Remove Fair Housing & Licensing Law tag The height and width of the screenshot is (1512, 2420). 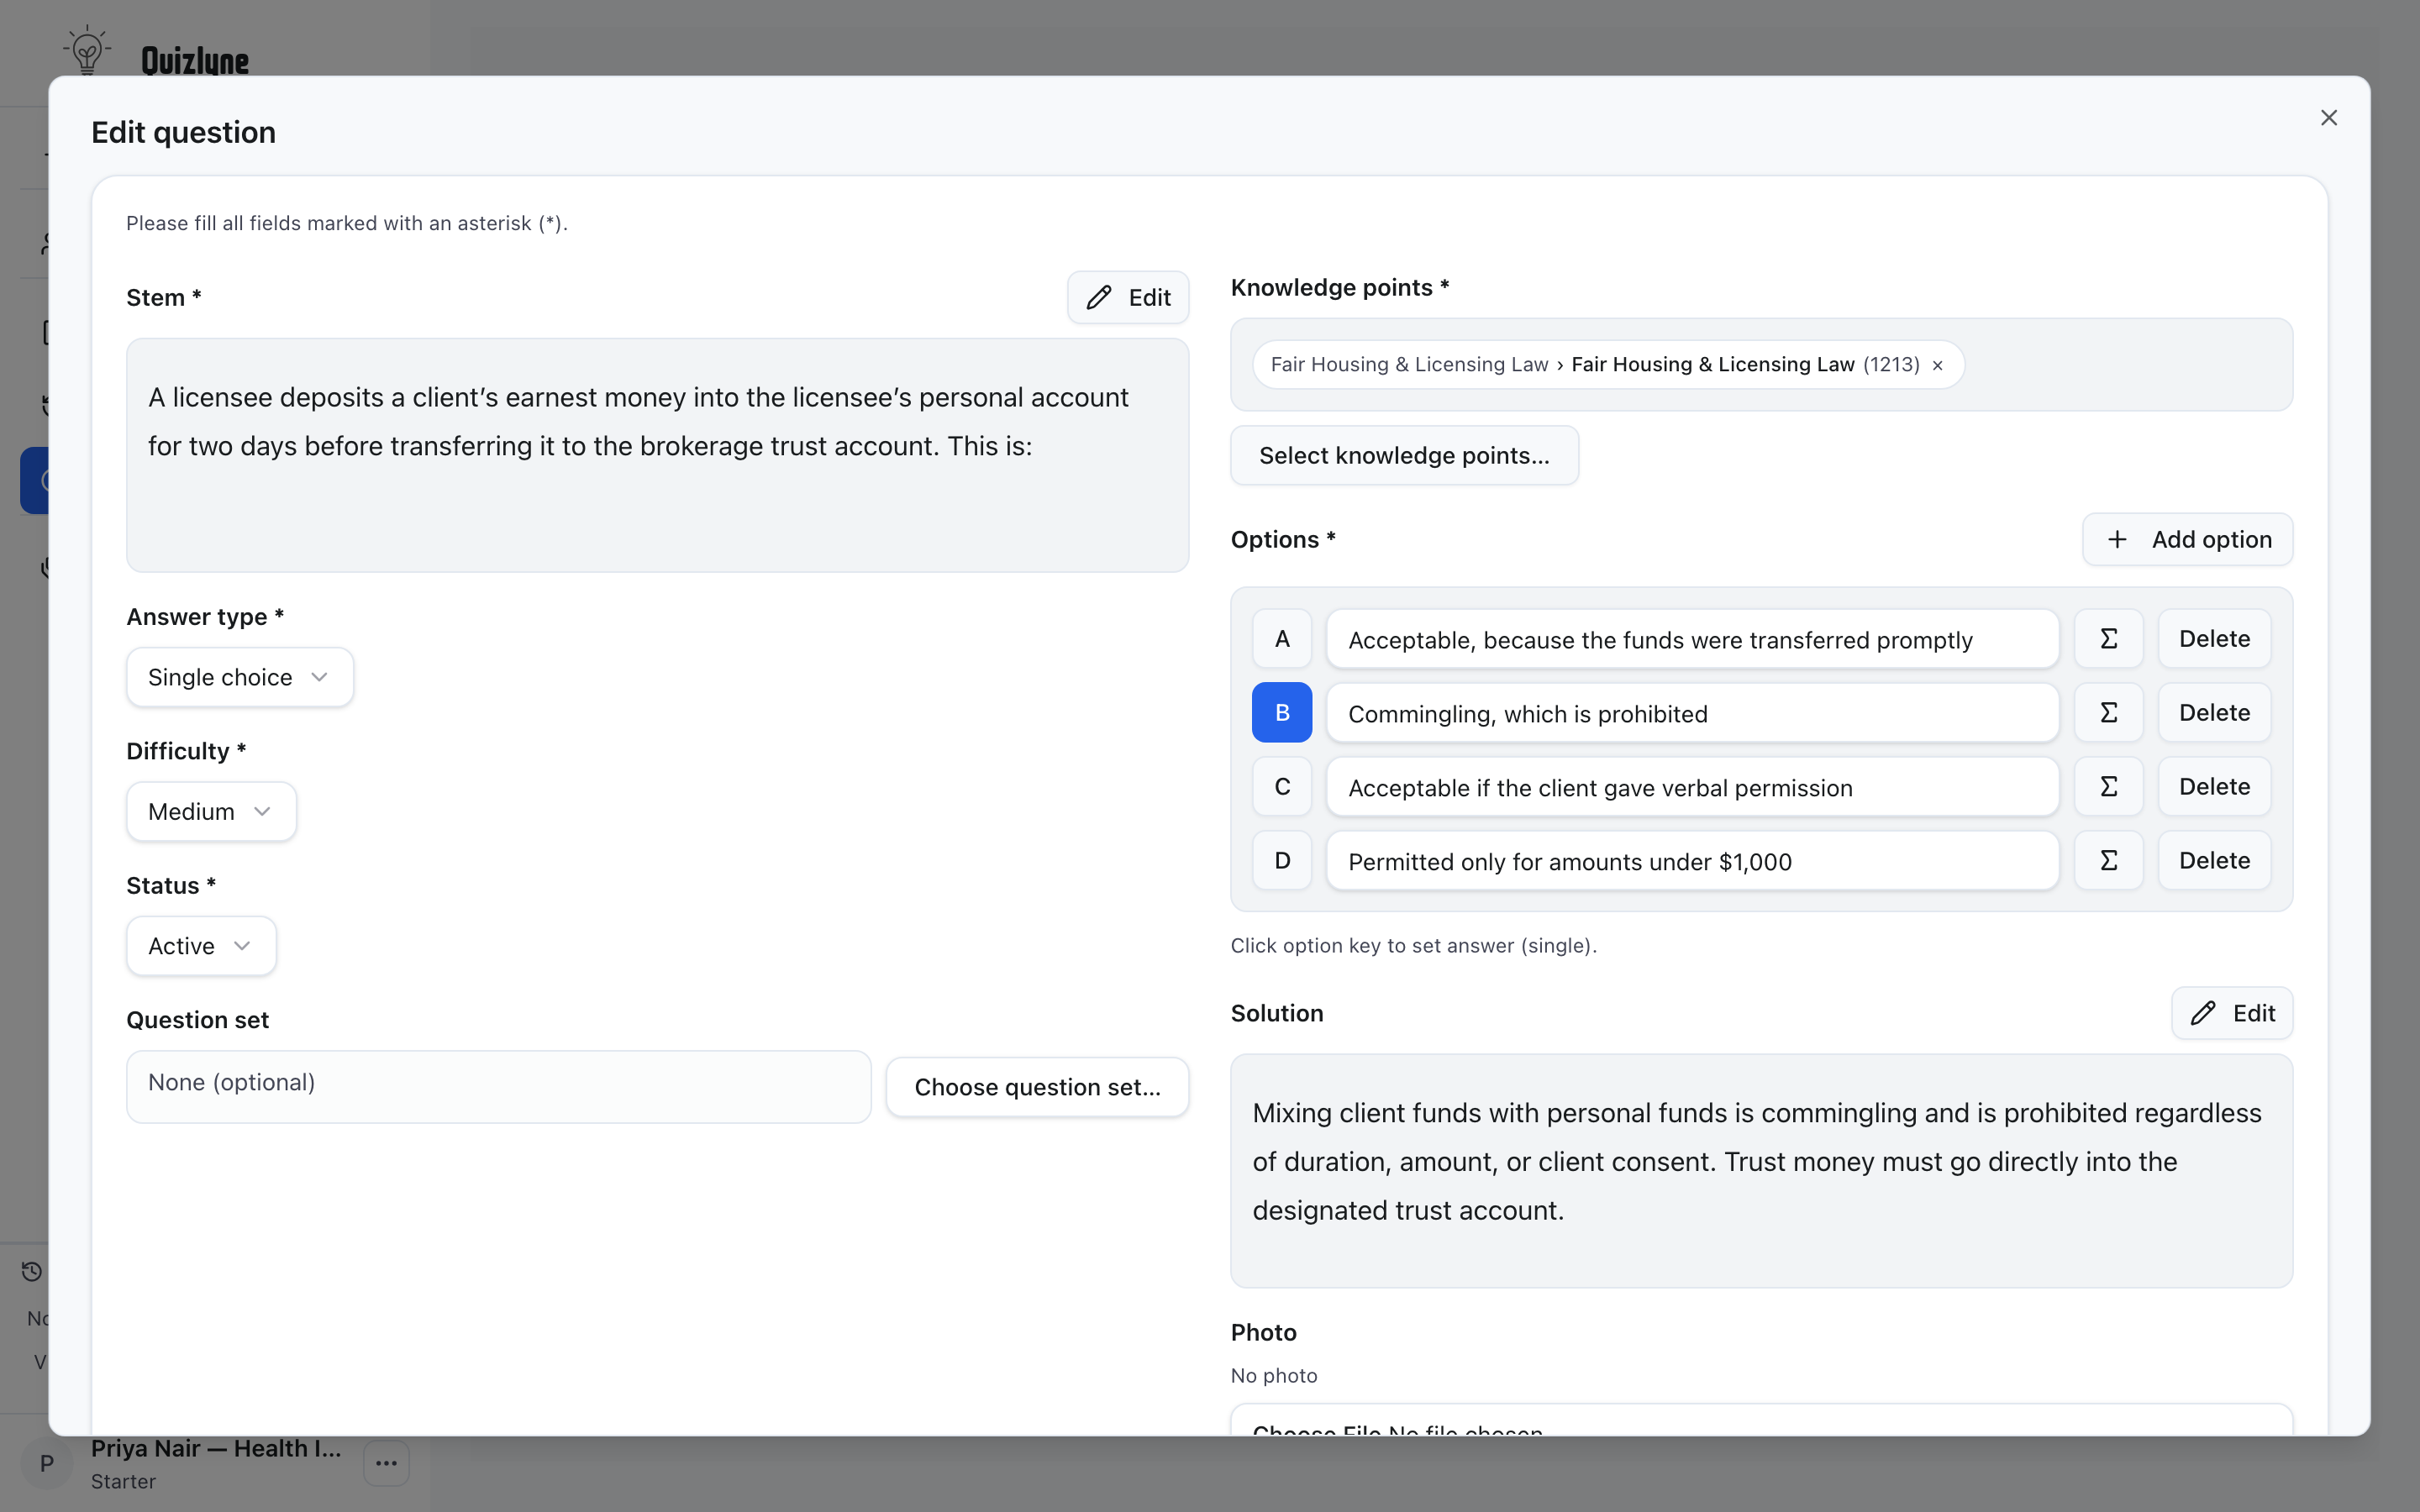click(1937, 365)
